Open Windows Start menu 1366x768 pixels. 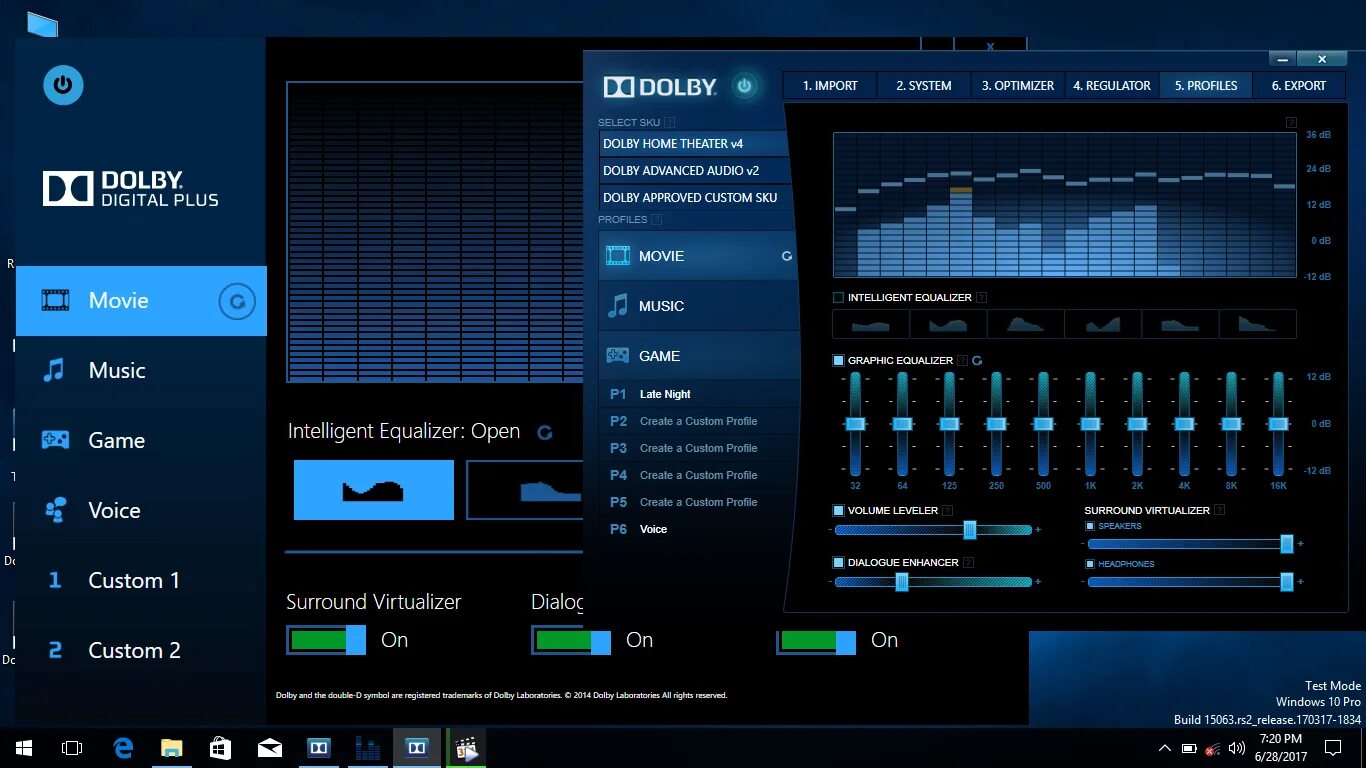pyautogui.click(x=24, y=748)
